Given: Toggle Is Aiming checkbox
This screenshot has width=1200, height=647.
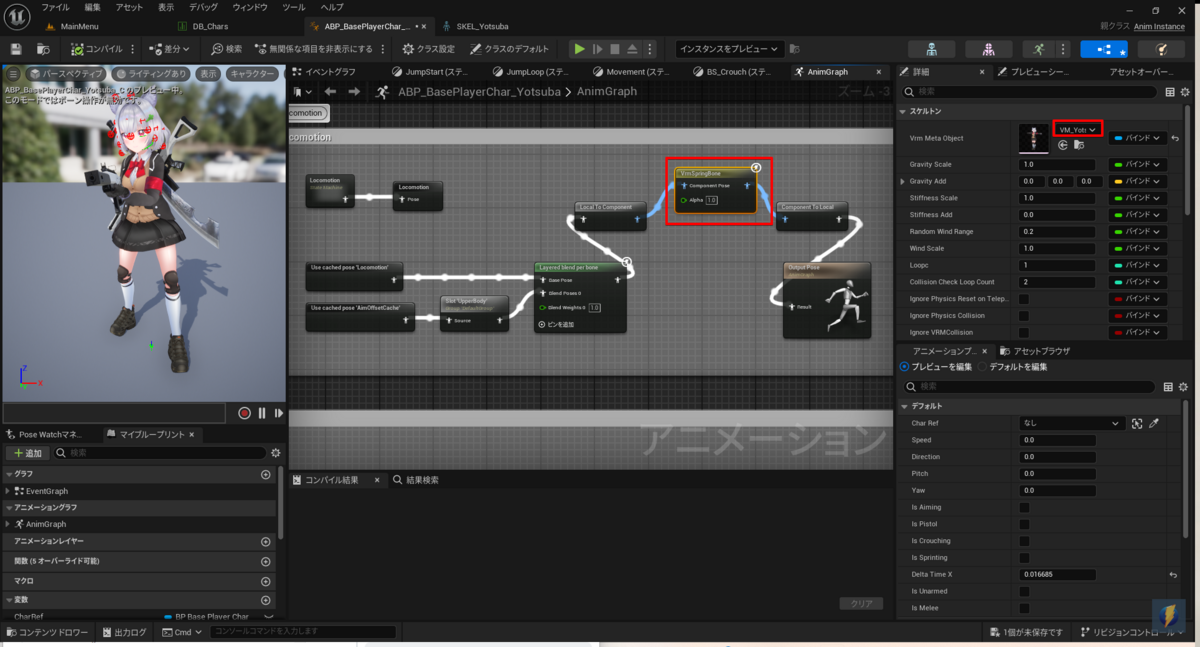Looking at the screenshot, I should coord(1024,507).
